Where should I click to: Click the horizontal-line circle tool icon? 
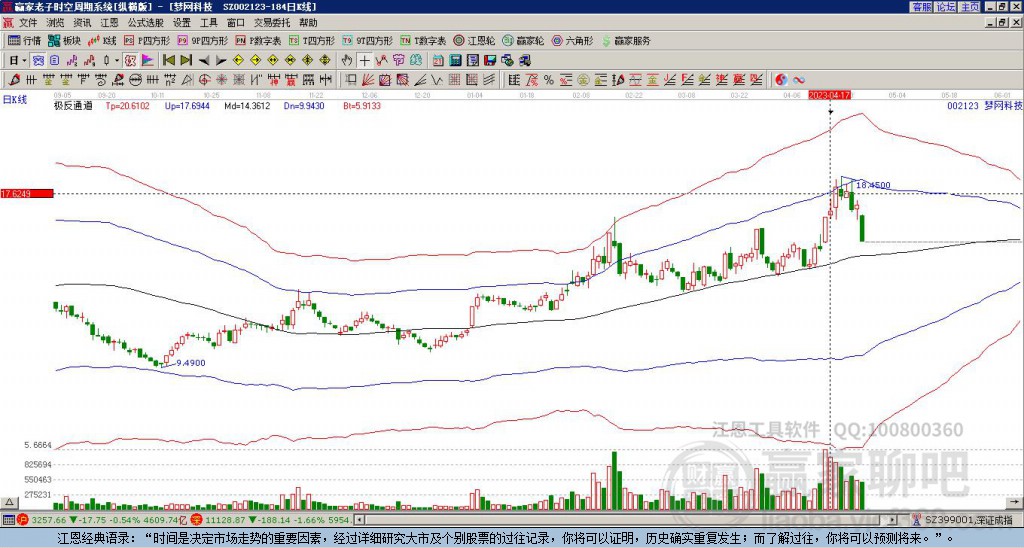[135, 80]
